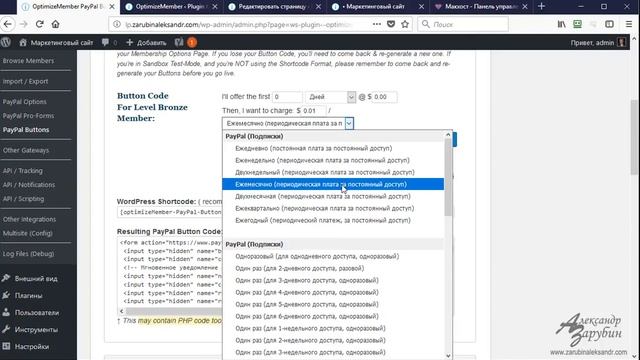Viewport: 640px width, 360px height.
Task: Open API / Scripting menu item
Action: point(23,199)
